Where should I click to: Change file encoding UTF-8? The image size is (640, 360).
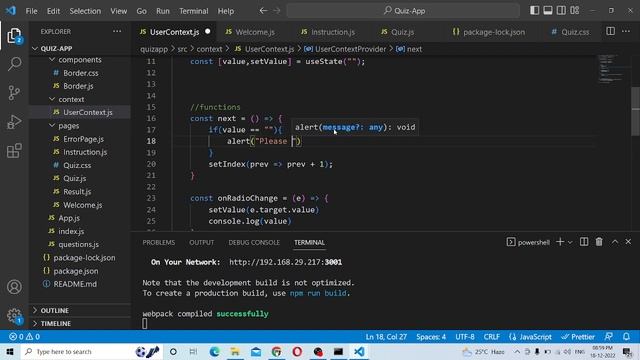tap(465, 337)
